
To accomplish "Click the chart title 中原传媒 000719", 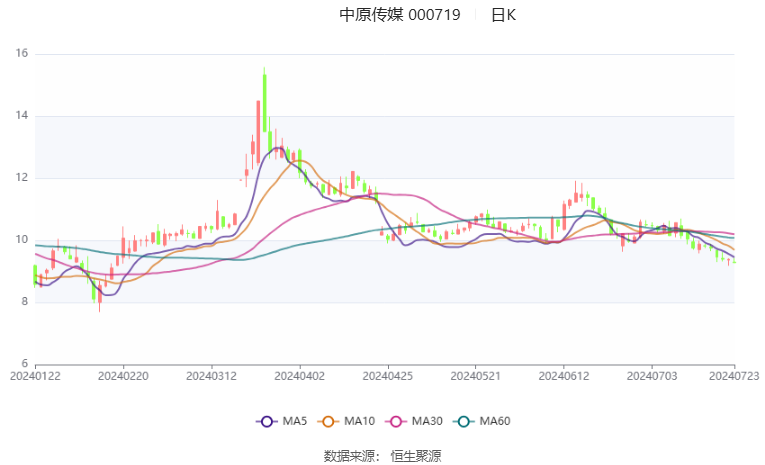I will click(x=400, y=15).
